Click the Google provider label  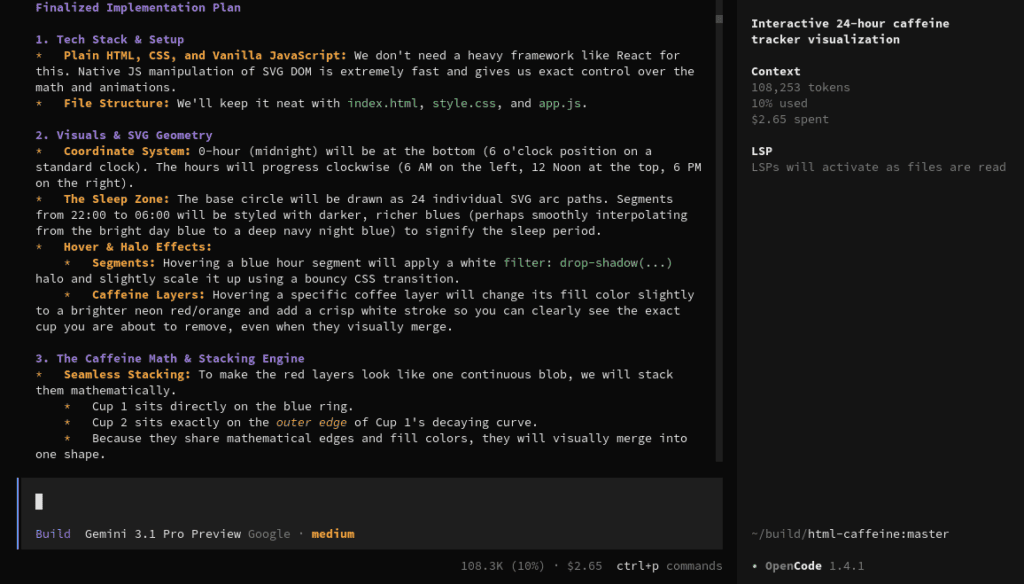[269, 534]
